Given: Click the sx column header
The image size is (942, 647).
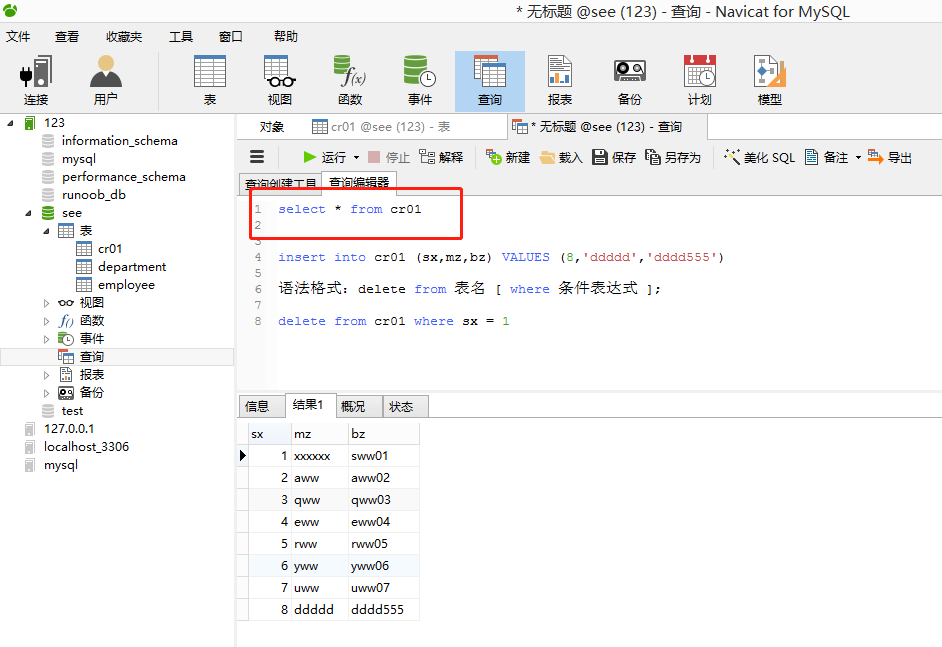Looking at the screenshot, I should click(x=270, y=434).
